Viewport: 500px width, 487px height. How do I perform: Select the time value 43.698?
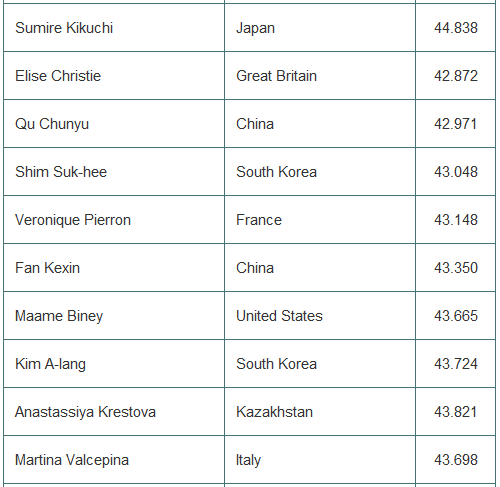pos(456,460)
